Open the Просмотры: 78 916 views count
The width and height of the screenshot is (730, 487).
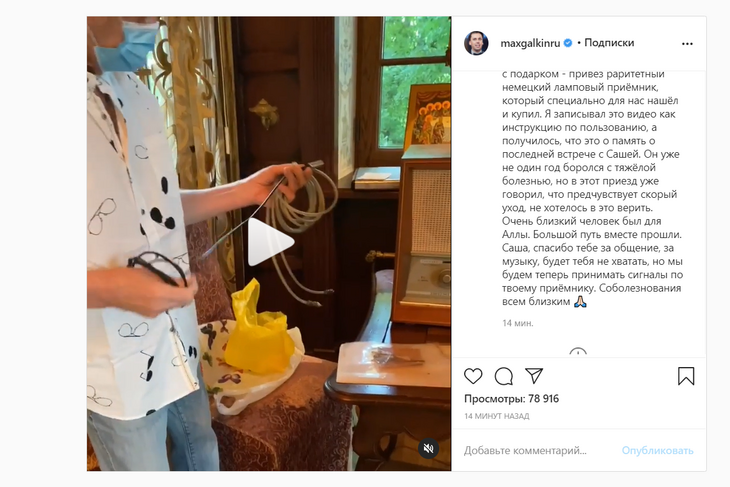point(511,399)
